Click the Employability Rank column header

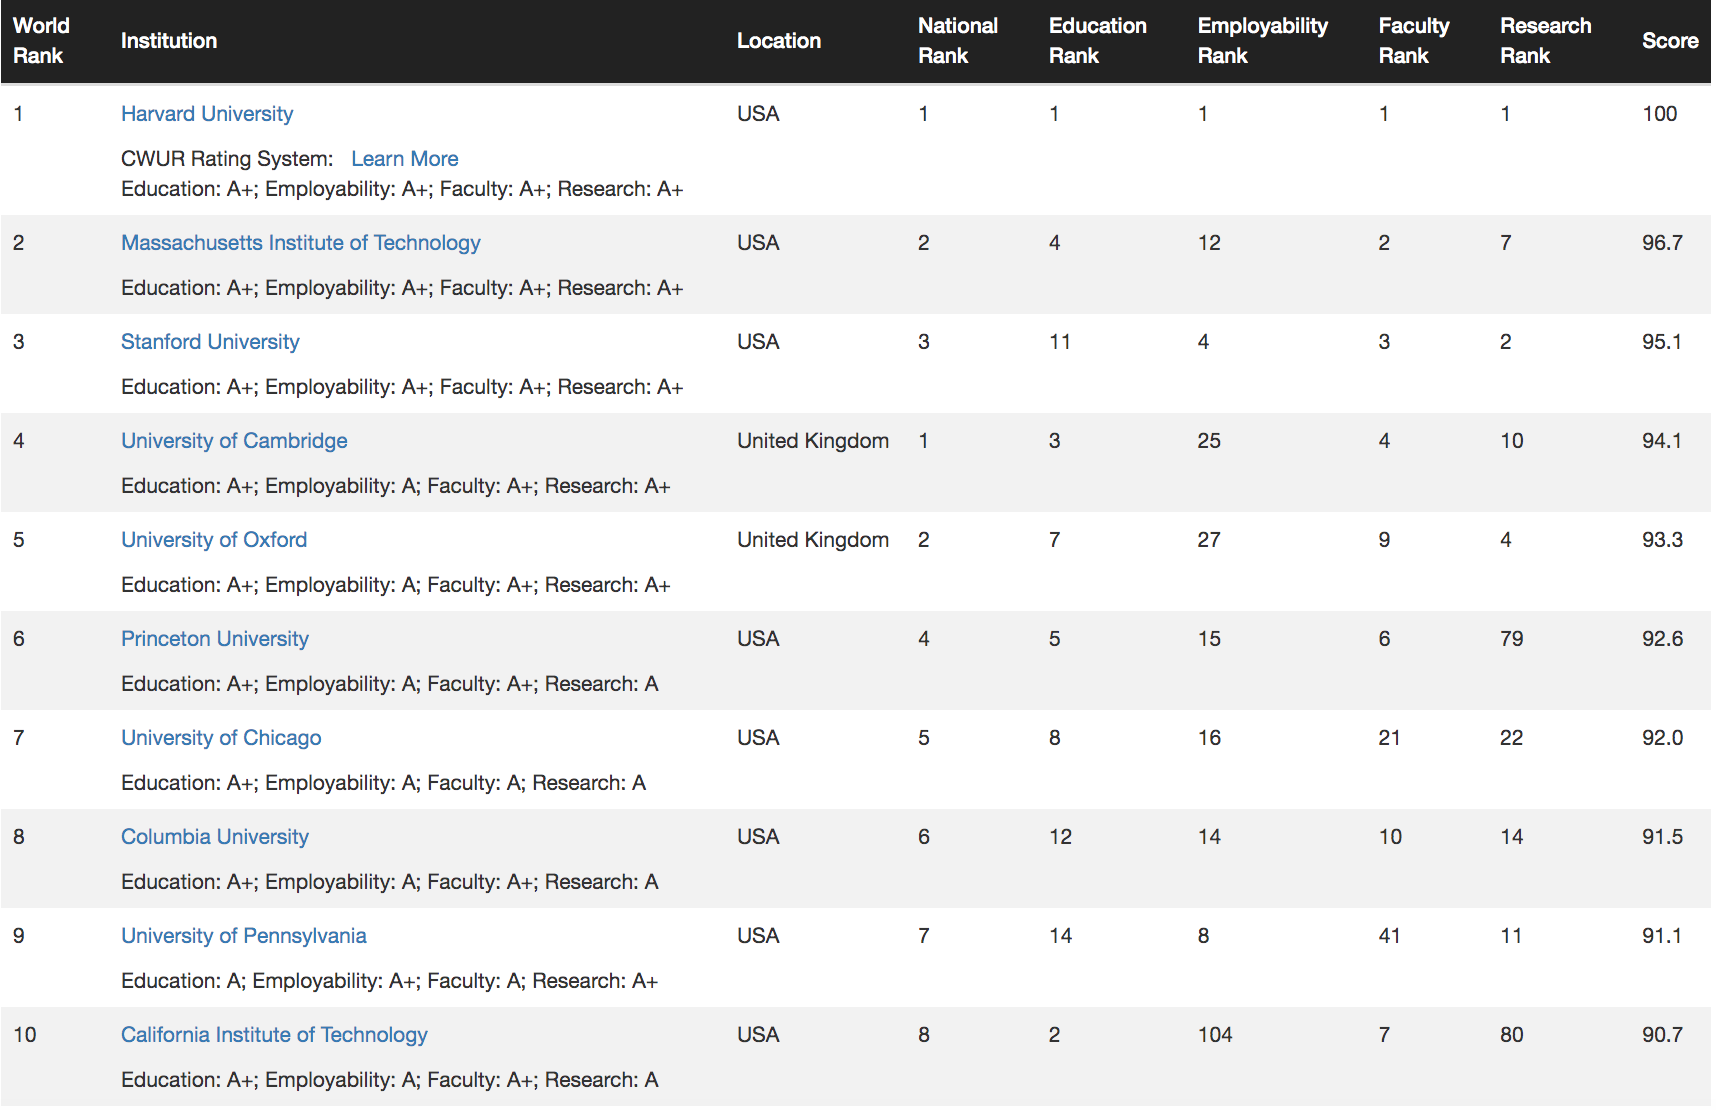(1263, 41)
